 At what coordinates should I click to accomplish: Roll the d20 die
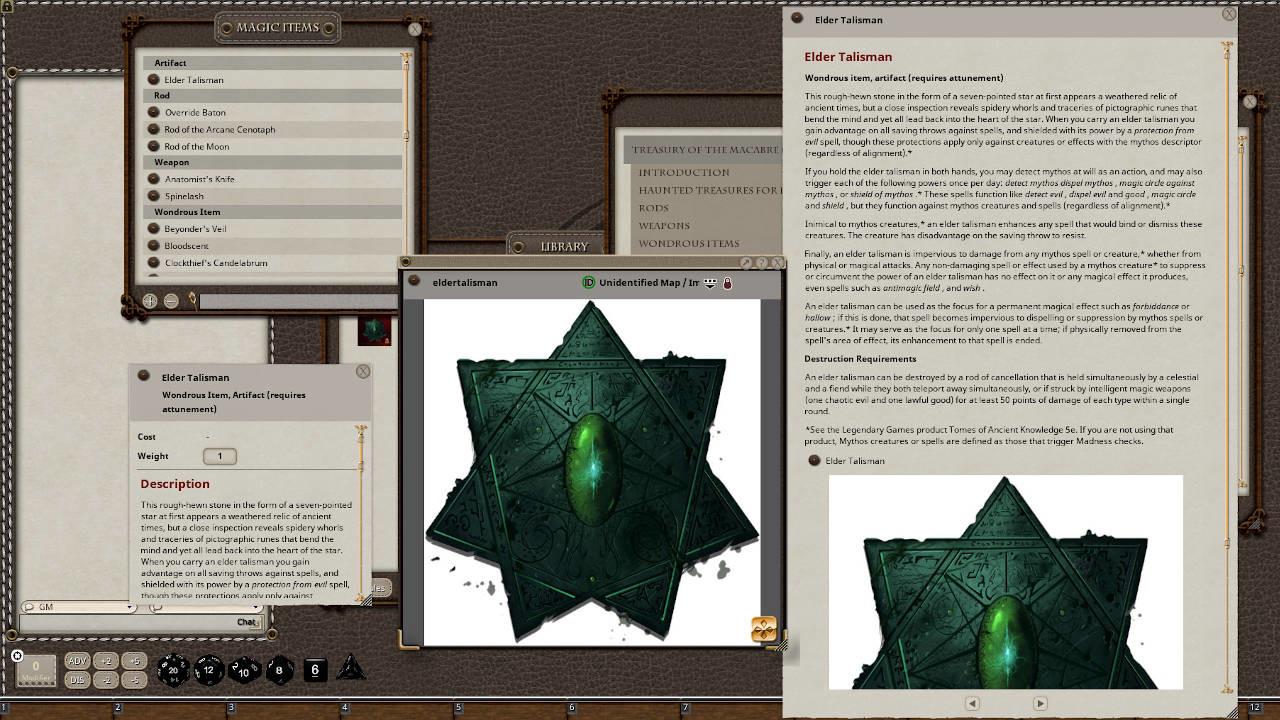pyautogui.click(x=173, y=670)
